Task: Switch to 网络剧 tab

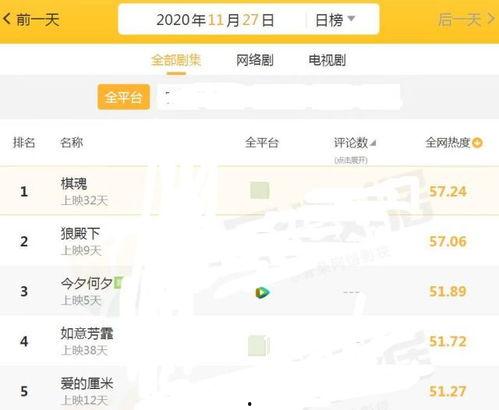Action: [x=255, y=60]
